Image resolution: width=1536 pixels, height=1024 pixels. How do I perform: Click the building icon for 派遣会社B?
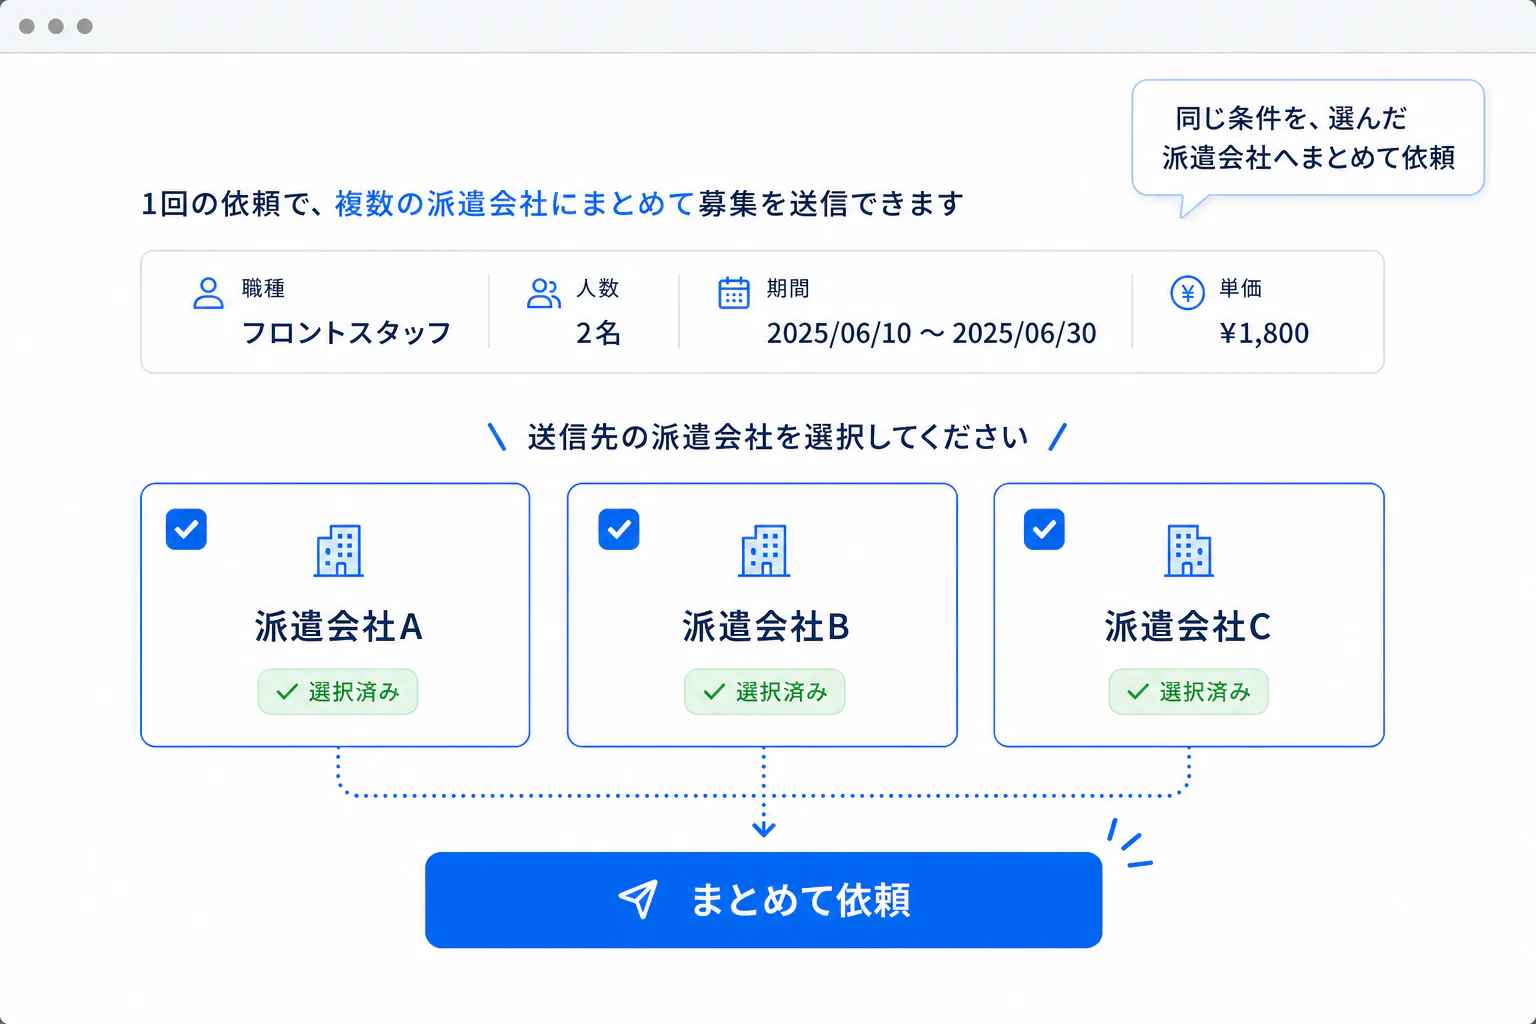(x=765, y=550)
